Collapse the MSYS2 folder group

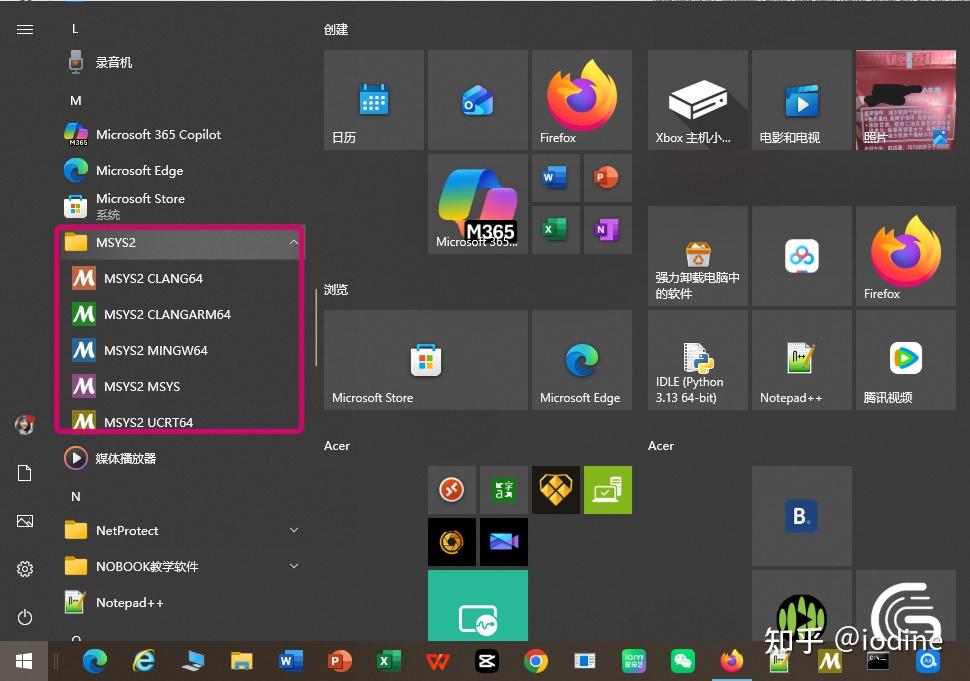pyautogui.click(x=293, y=242)
